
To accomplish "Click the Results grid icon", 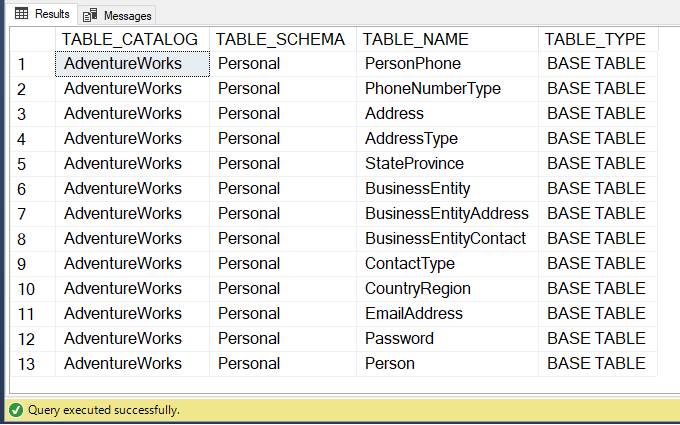I will click(x=21, y=14).
